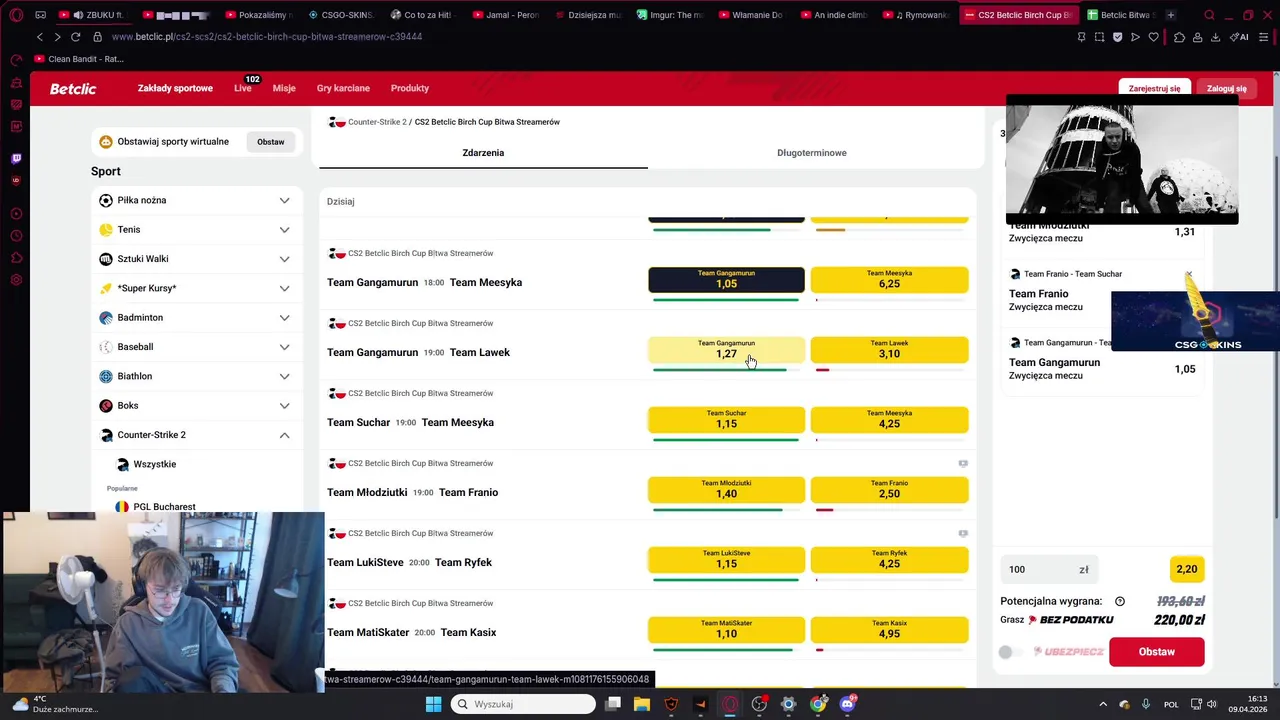The width and height of the screenshot is (1280, 720).
Task: Click the Obstaw virtual sports button
Action: (x=271, y=142)
